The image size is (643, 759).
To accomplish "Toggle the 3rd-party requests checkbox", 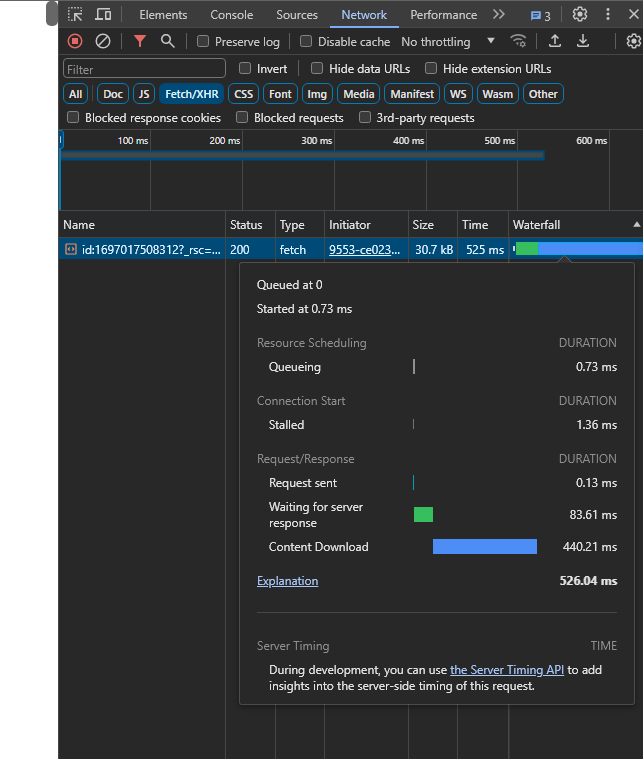I will point(365,118).
